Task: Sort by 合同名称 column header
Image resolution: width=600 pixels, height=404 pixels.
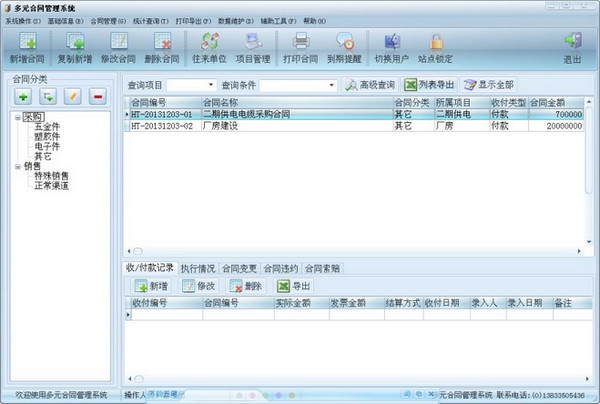Action: 297,103
